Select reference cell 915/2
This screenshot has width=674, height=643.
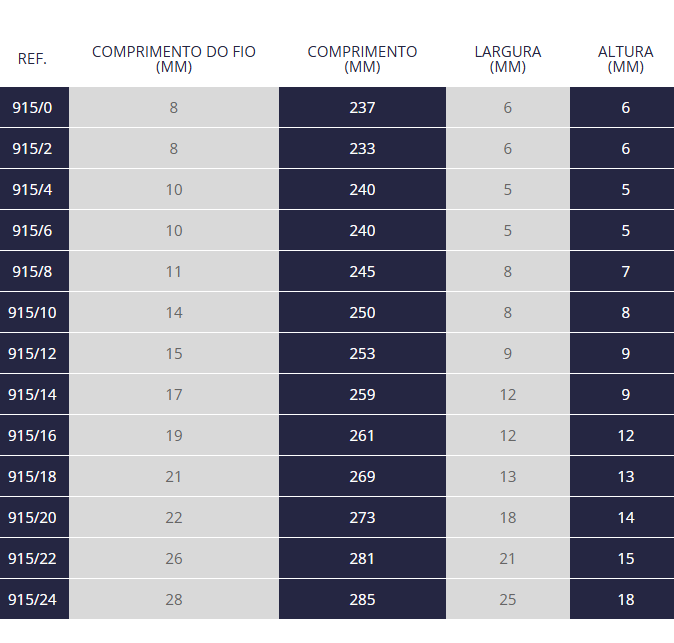(34, 148)
